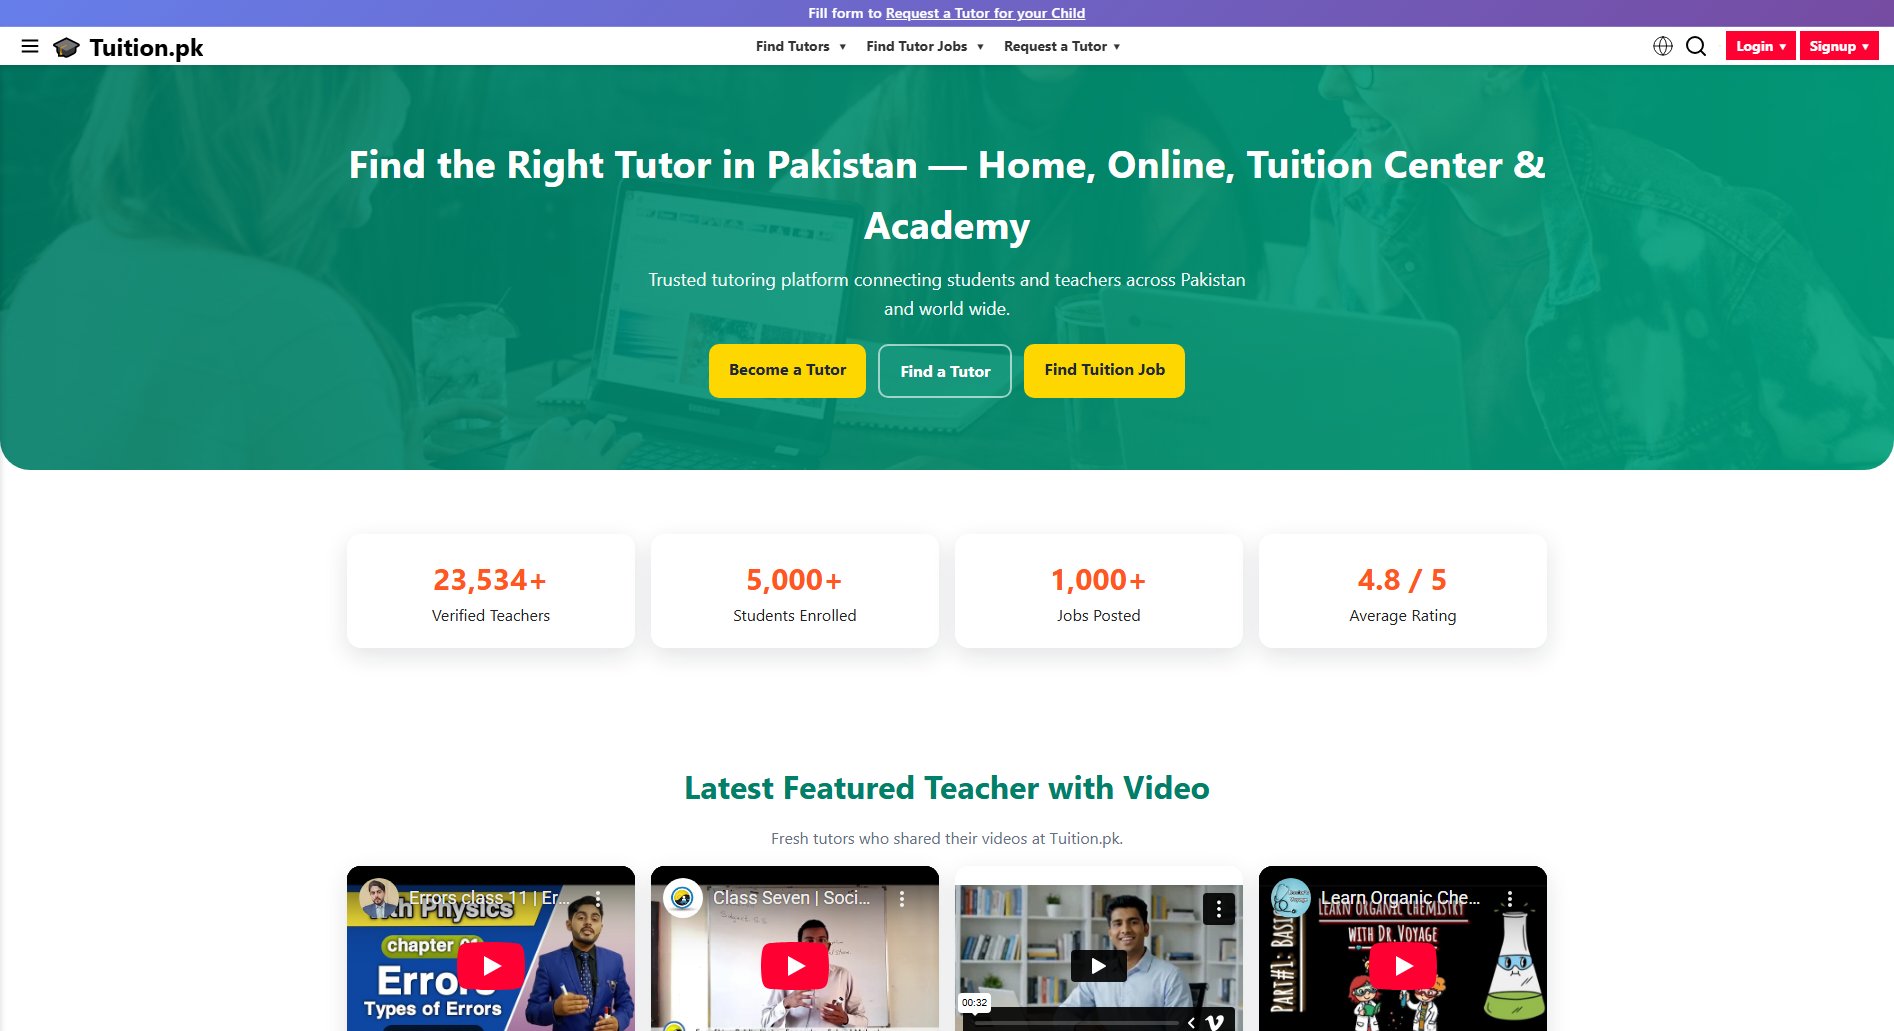Click the search magnifier icon
1894x1031 pixels.
point(1695,46)
